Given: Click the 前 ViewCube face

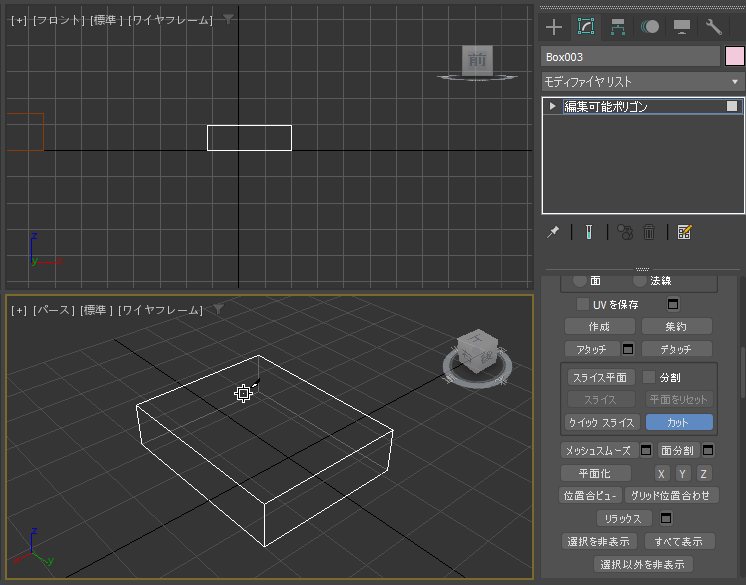Looking at the screenshot, I should coord(477,60).
